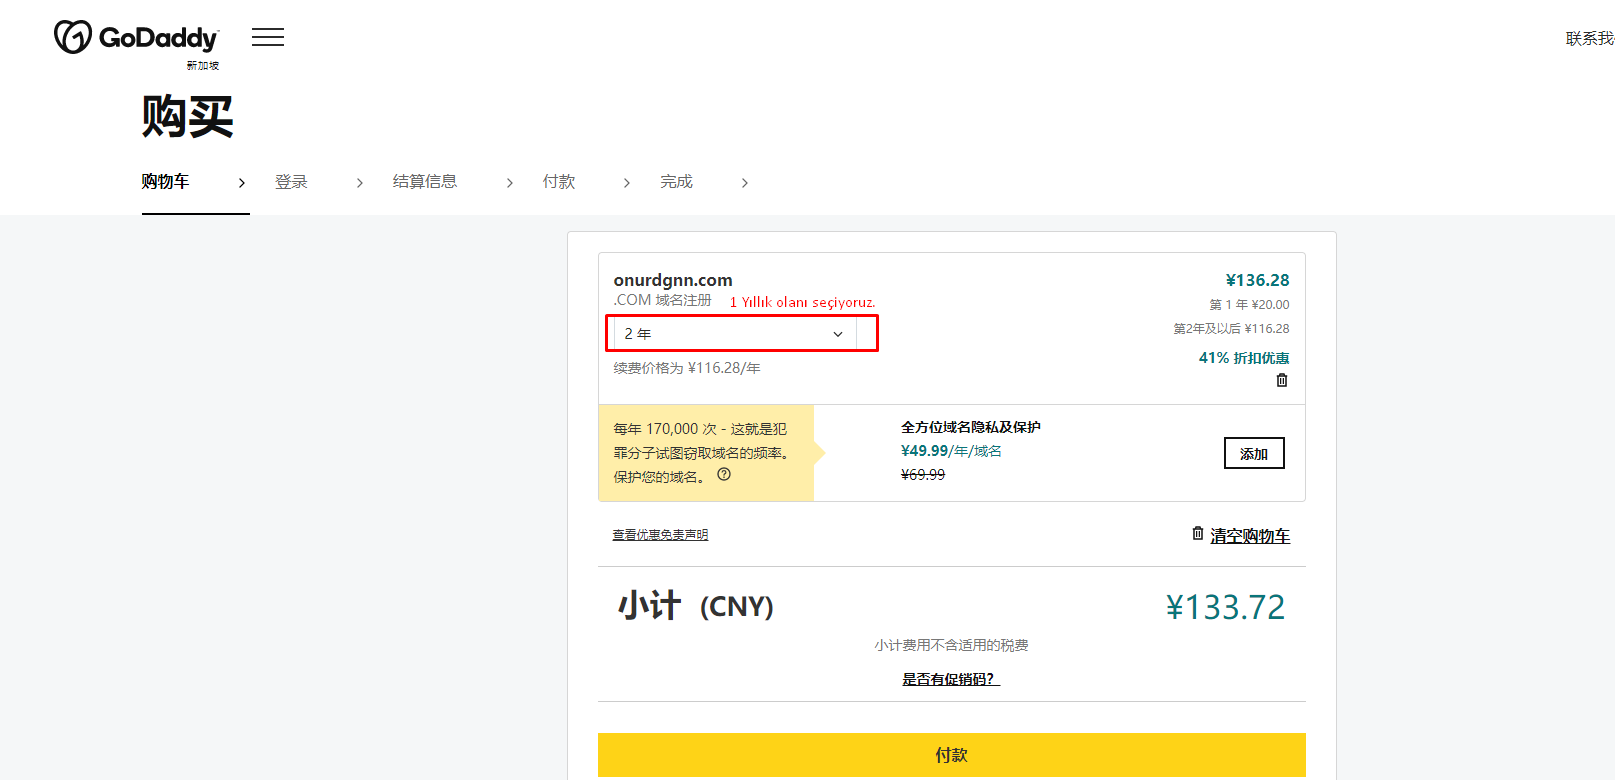Click chevron after 结算信息 step
Screen dimensions: 1615x780
pyautogui.click(x=510, y=183)
